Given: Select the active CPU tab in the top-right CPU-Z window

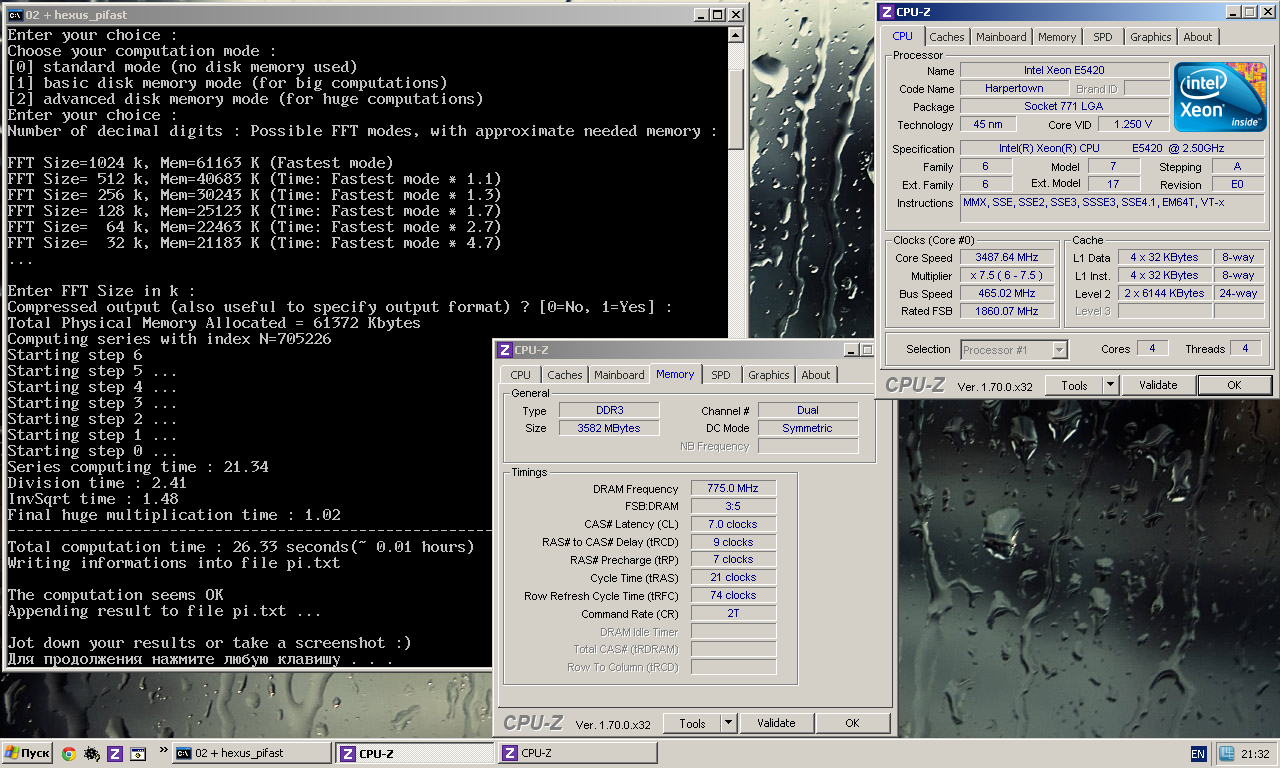Looking at the screenshot, I should point(902,36).
